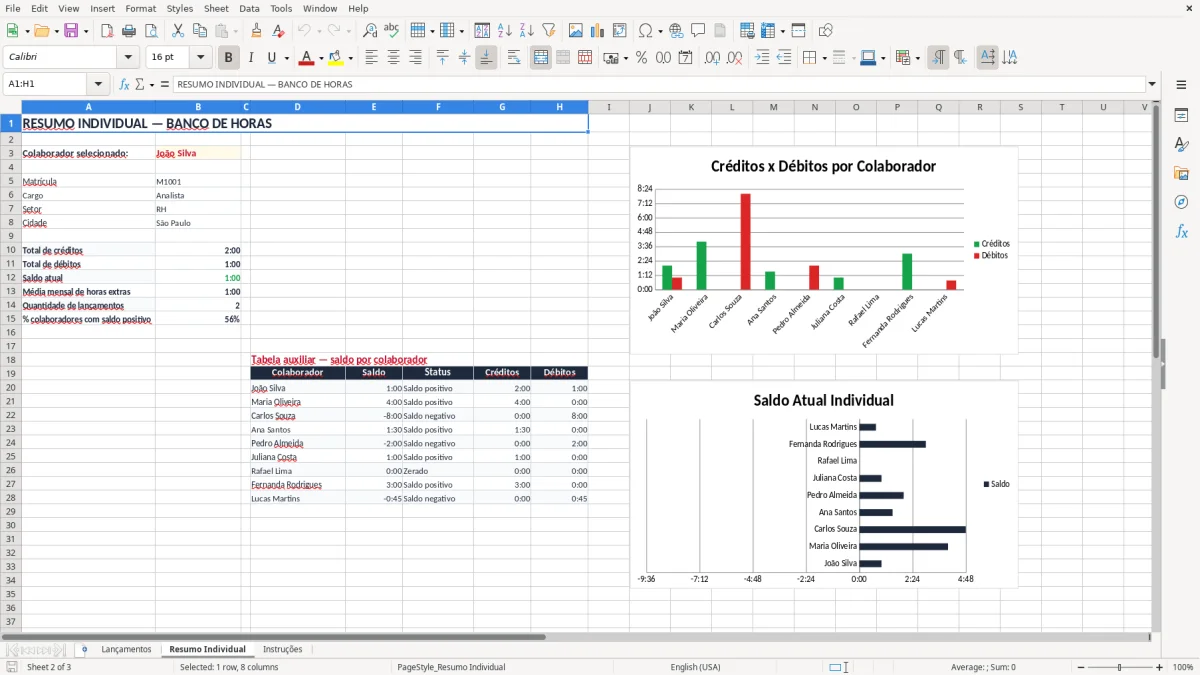Click the Copy icon in the toolbar

[199, 31]
